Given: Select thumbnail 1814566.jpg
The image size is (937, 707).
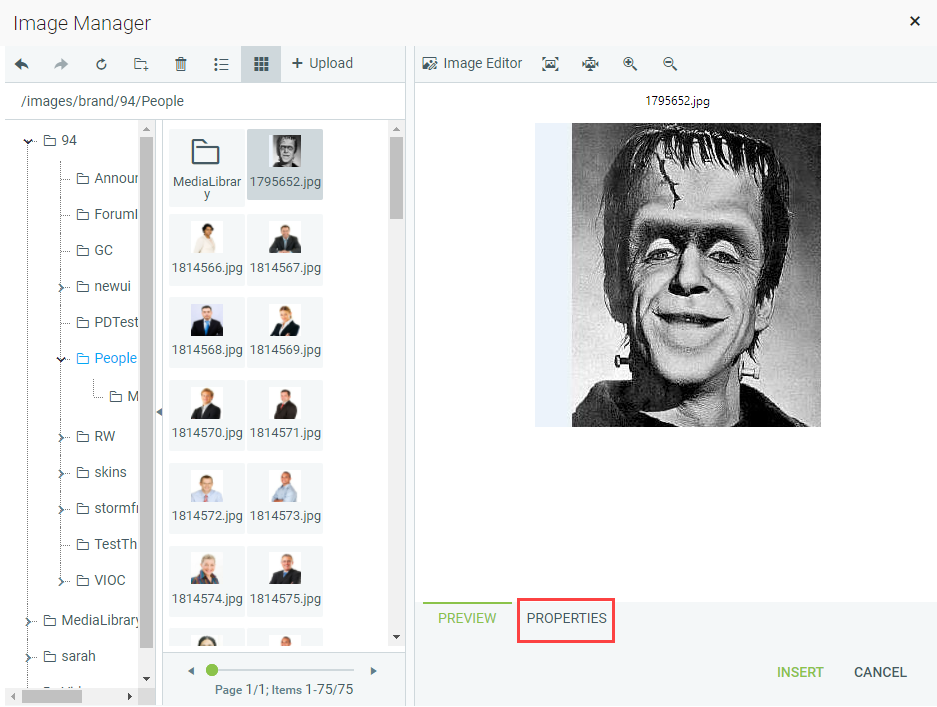Looking at the screenshot, I should (207, 250).
